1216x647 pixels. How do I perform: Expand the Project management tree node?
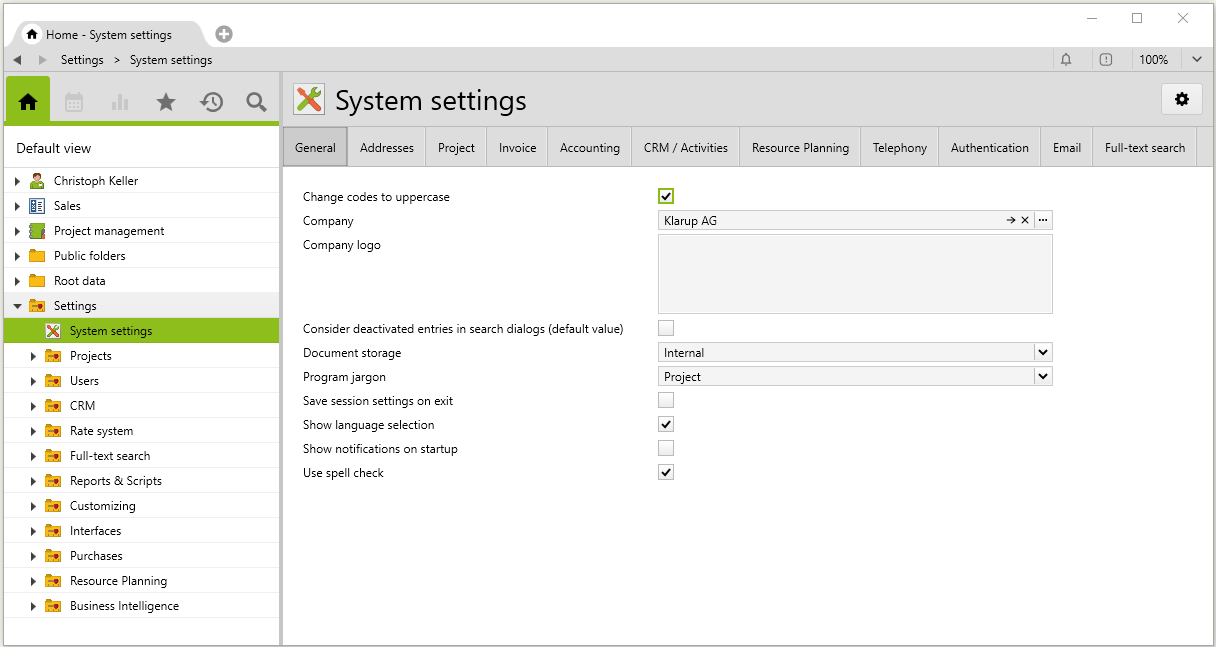17,231
